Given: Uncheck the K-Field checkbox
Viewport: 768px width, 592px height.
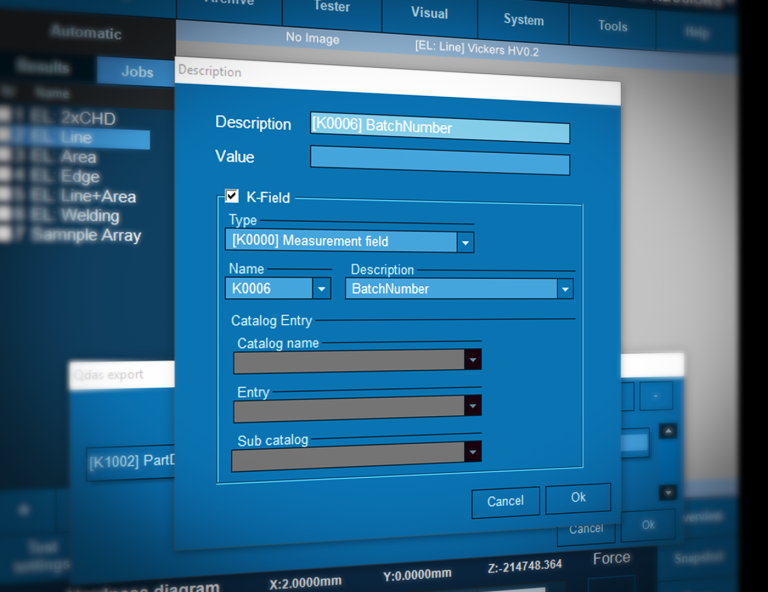Looking at the screenshot, I should coord(232,196).
